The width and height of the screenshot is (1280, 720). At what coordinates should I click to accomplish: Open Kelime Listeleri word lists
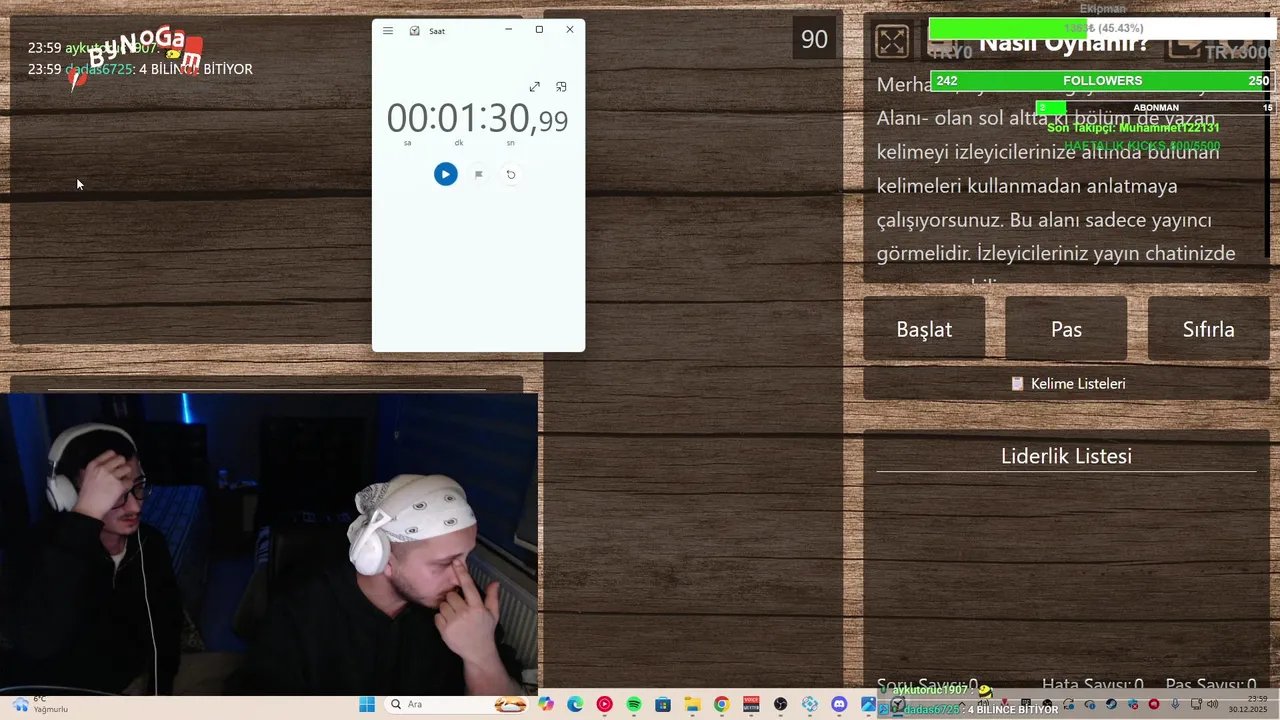pyautogui.click(x=1067, y=384)
